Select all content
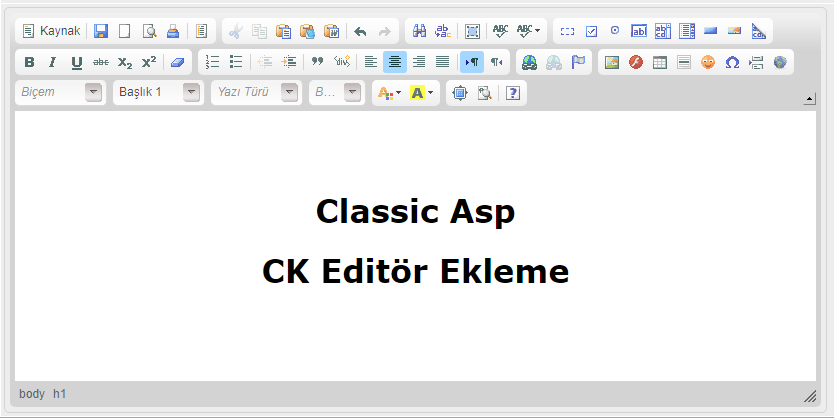 (x=472, y=31)
